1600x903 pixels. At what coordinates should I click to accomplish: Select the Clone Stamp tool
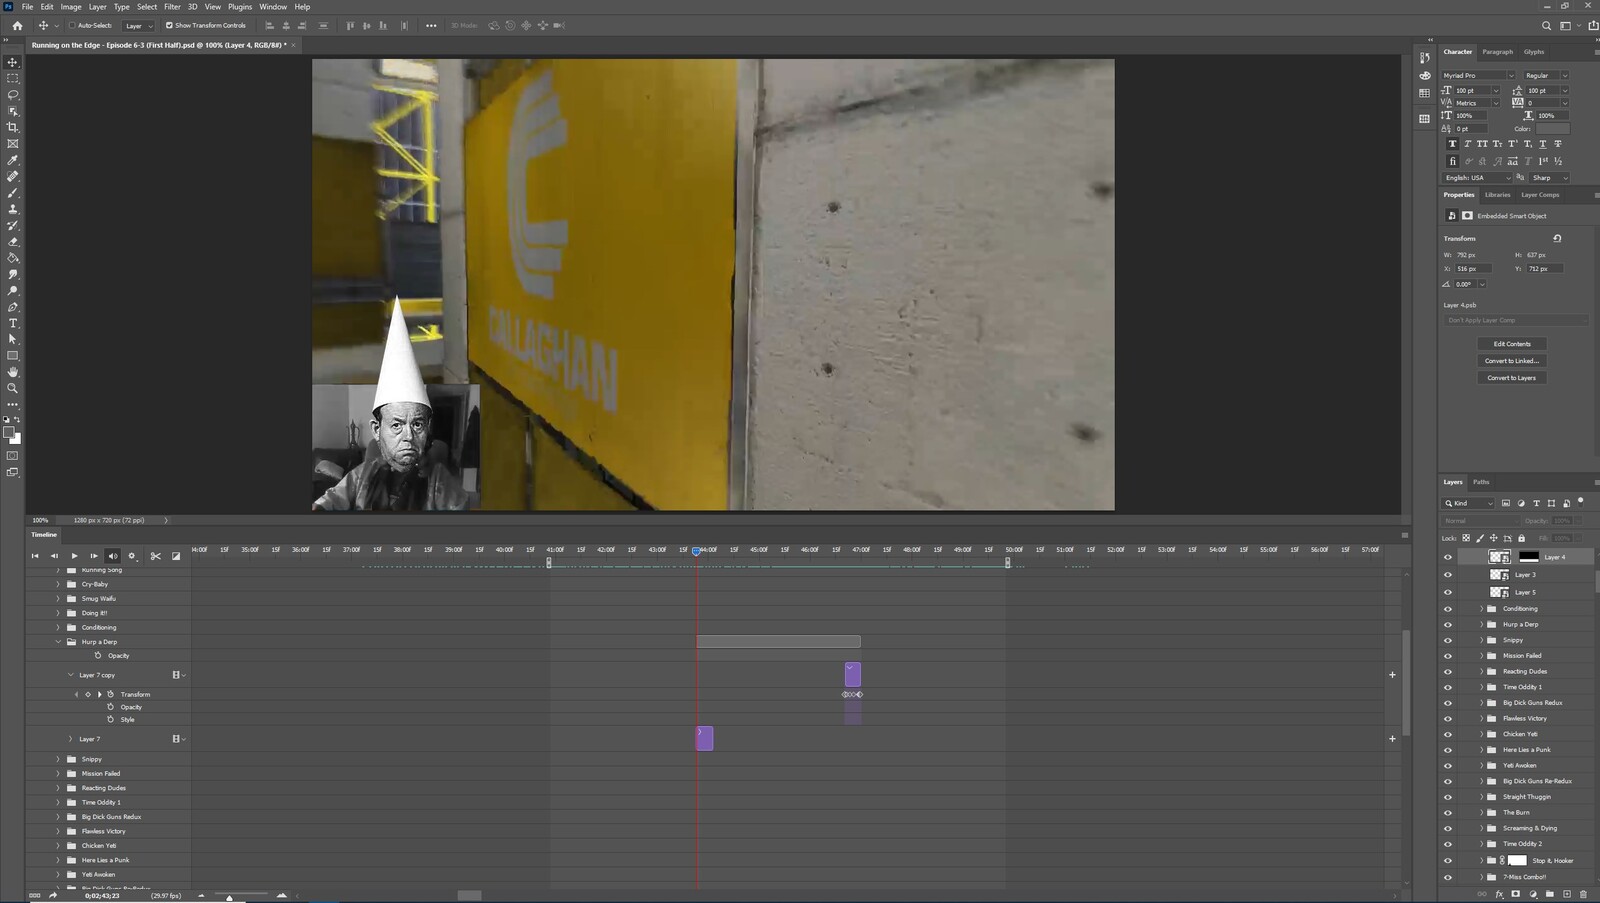(13, 209)
